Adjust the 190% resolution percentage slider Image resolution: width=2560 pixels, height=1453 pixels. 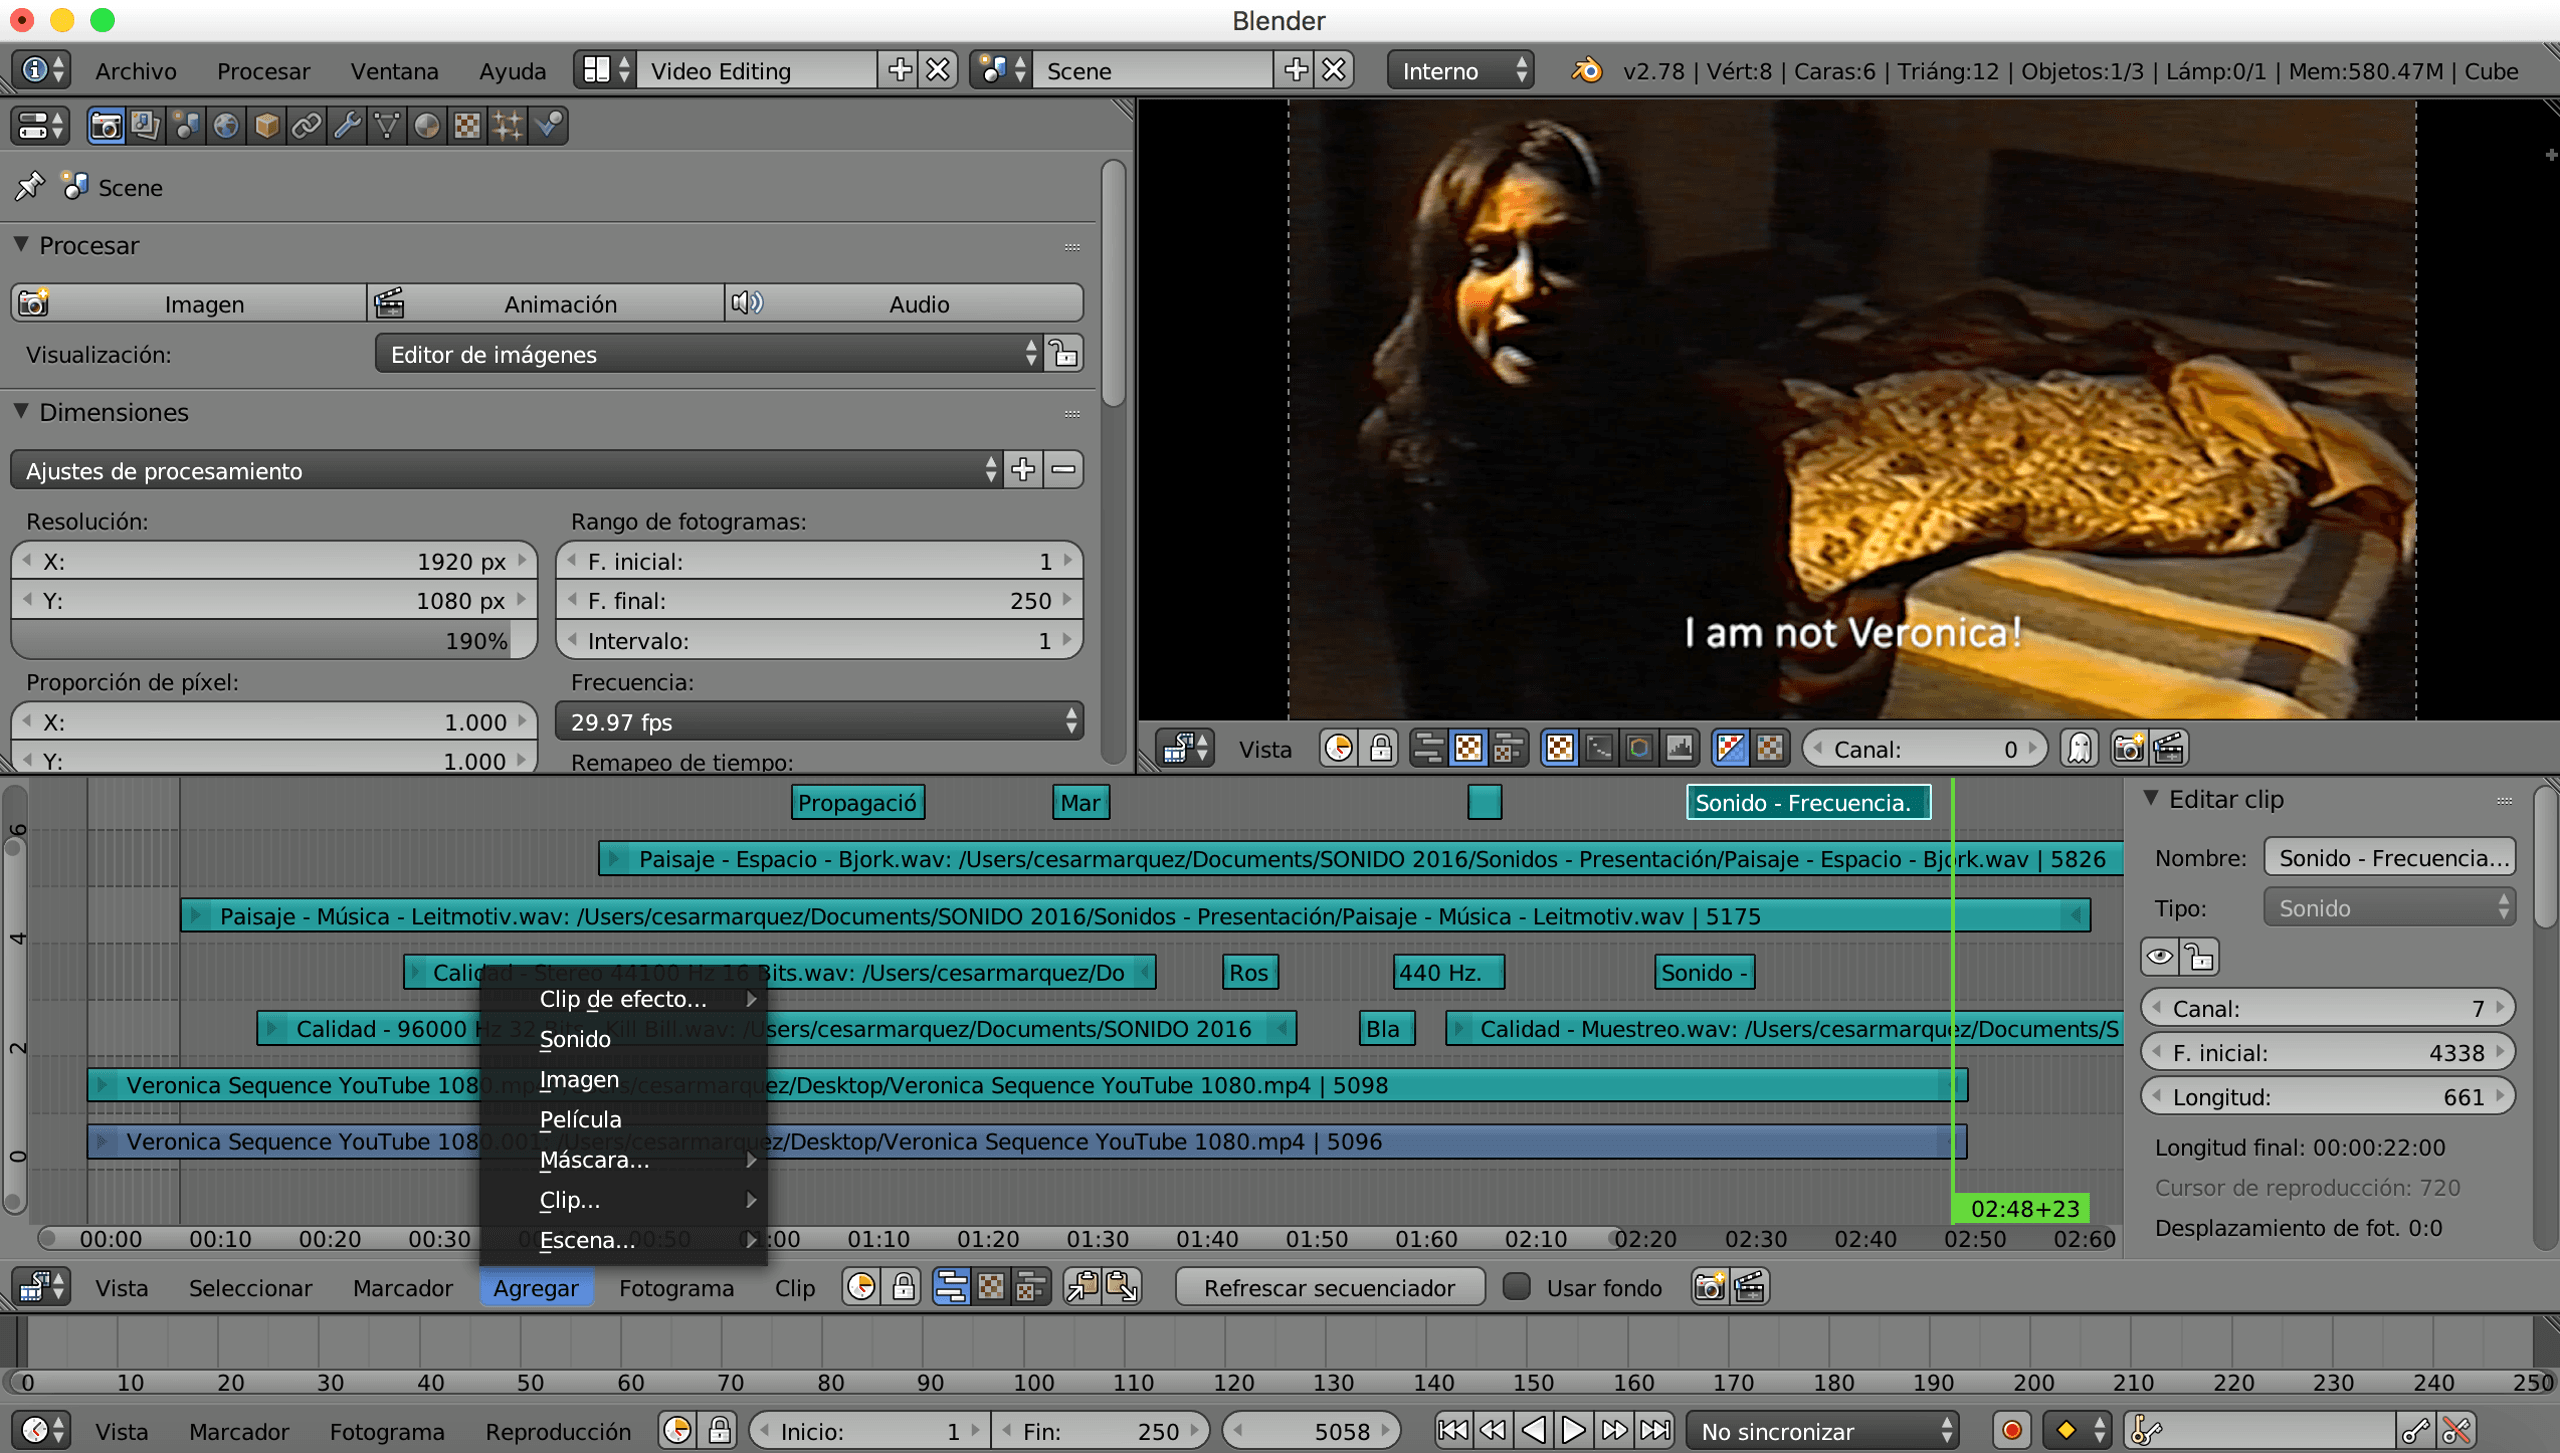(273, 640)
